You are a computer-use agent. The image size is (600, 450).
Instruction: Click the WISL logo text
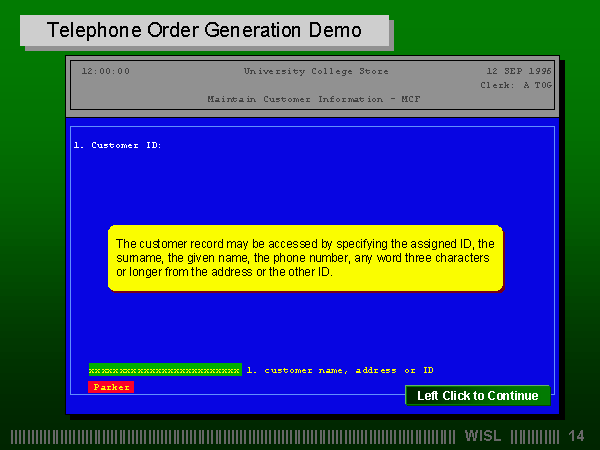[484, 436]
